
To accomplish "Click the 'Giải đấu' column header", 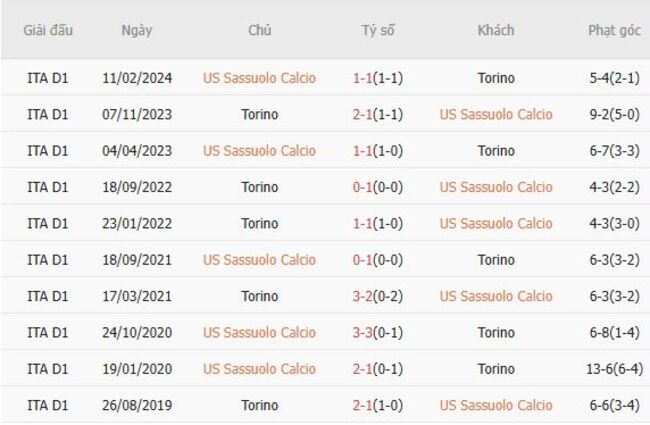I will point(48,30).
